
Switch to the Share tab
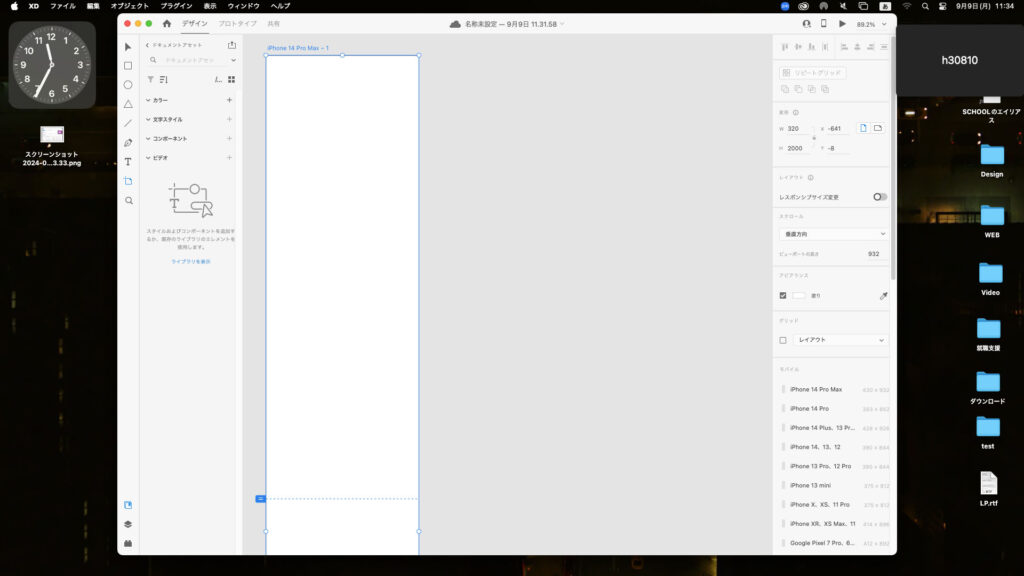[x=274, y=24]
